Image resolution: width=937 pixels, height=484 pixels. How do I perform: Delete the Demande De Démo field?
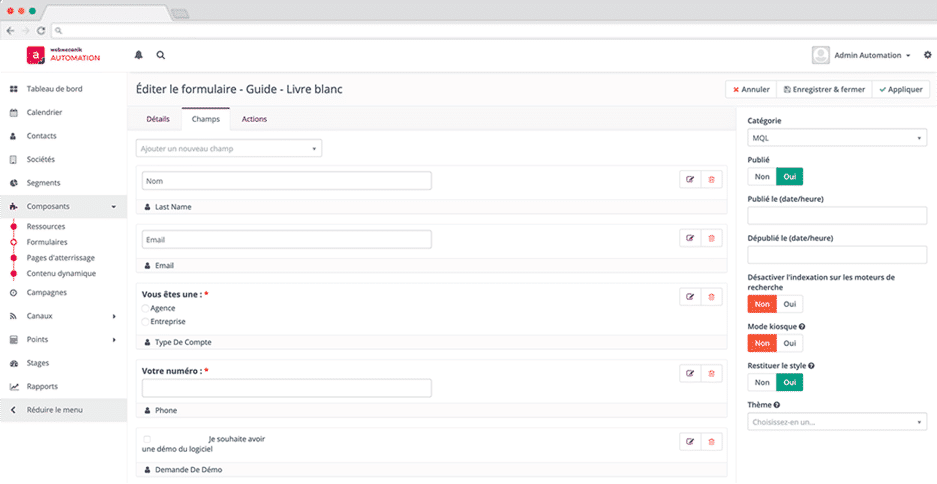tap(711, 441)
